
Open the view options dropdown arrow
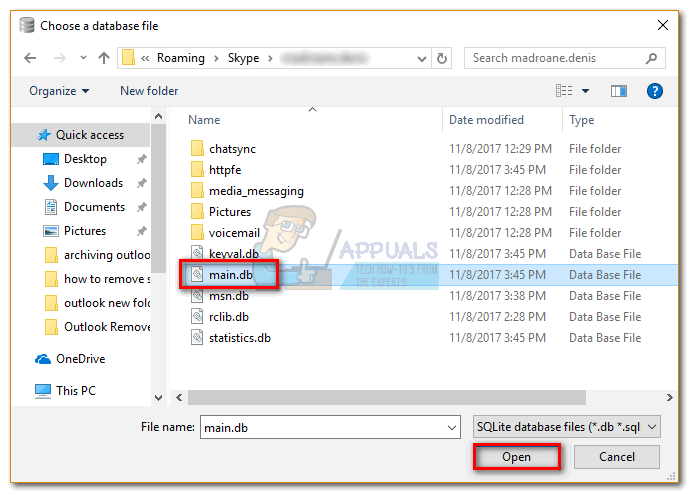coord(585,91)
